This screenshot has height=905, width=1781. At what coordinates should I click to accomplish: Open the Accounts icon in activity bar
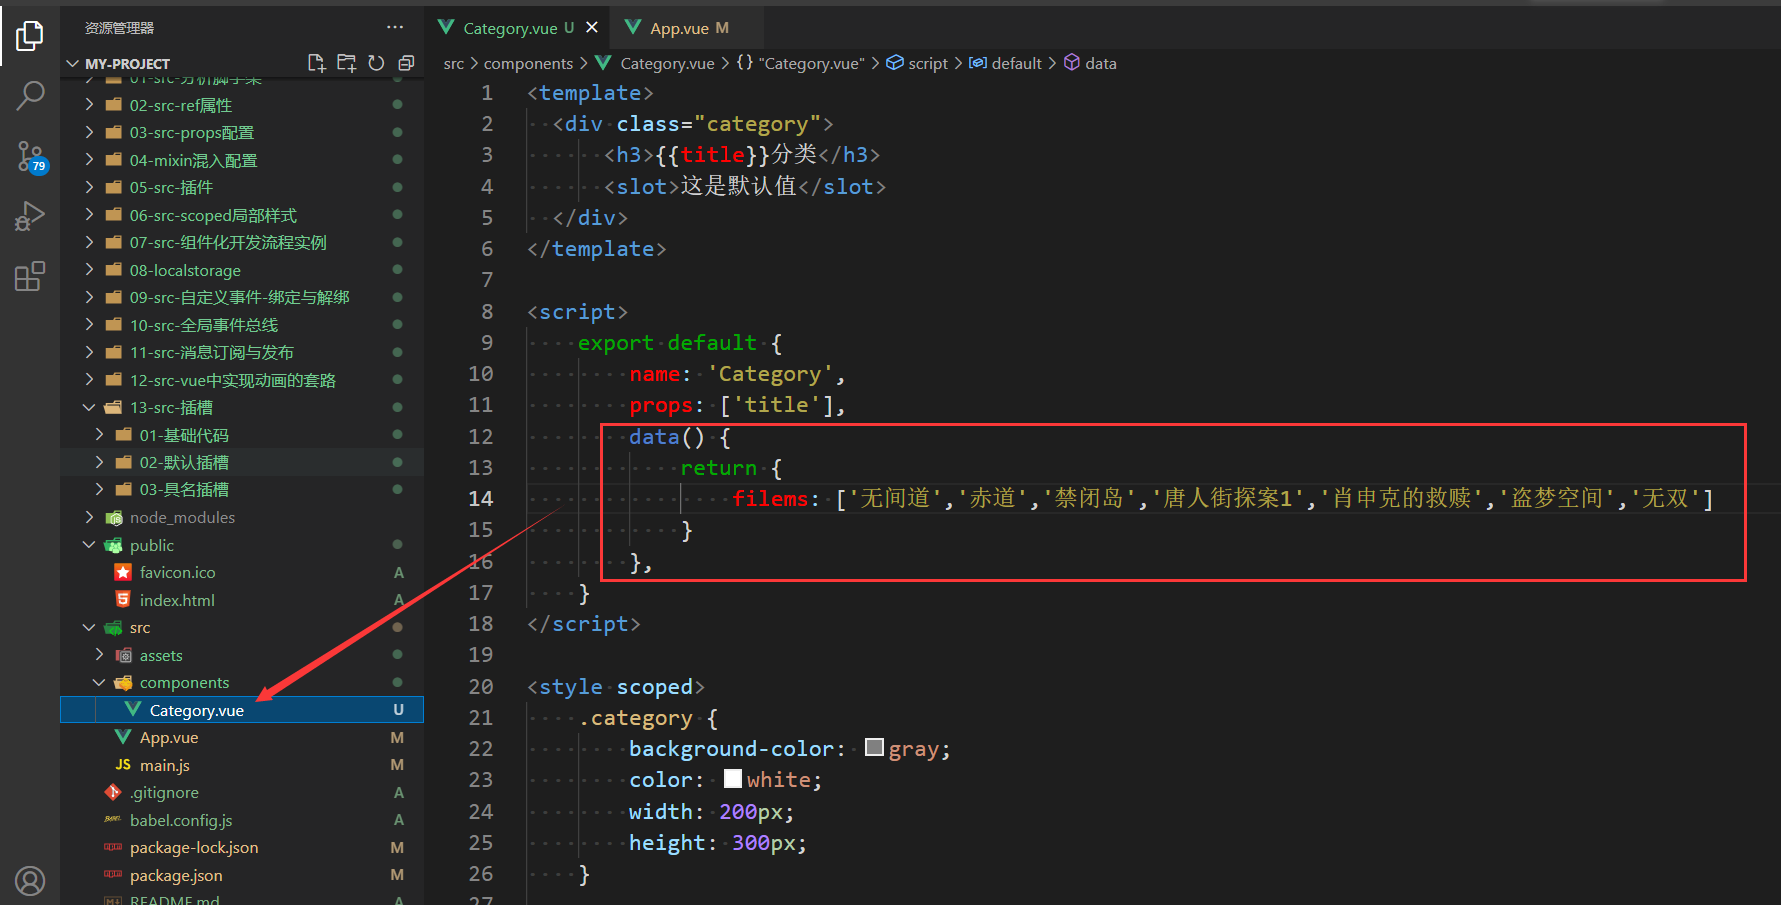(30, 881)
